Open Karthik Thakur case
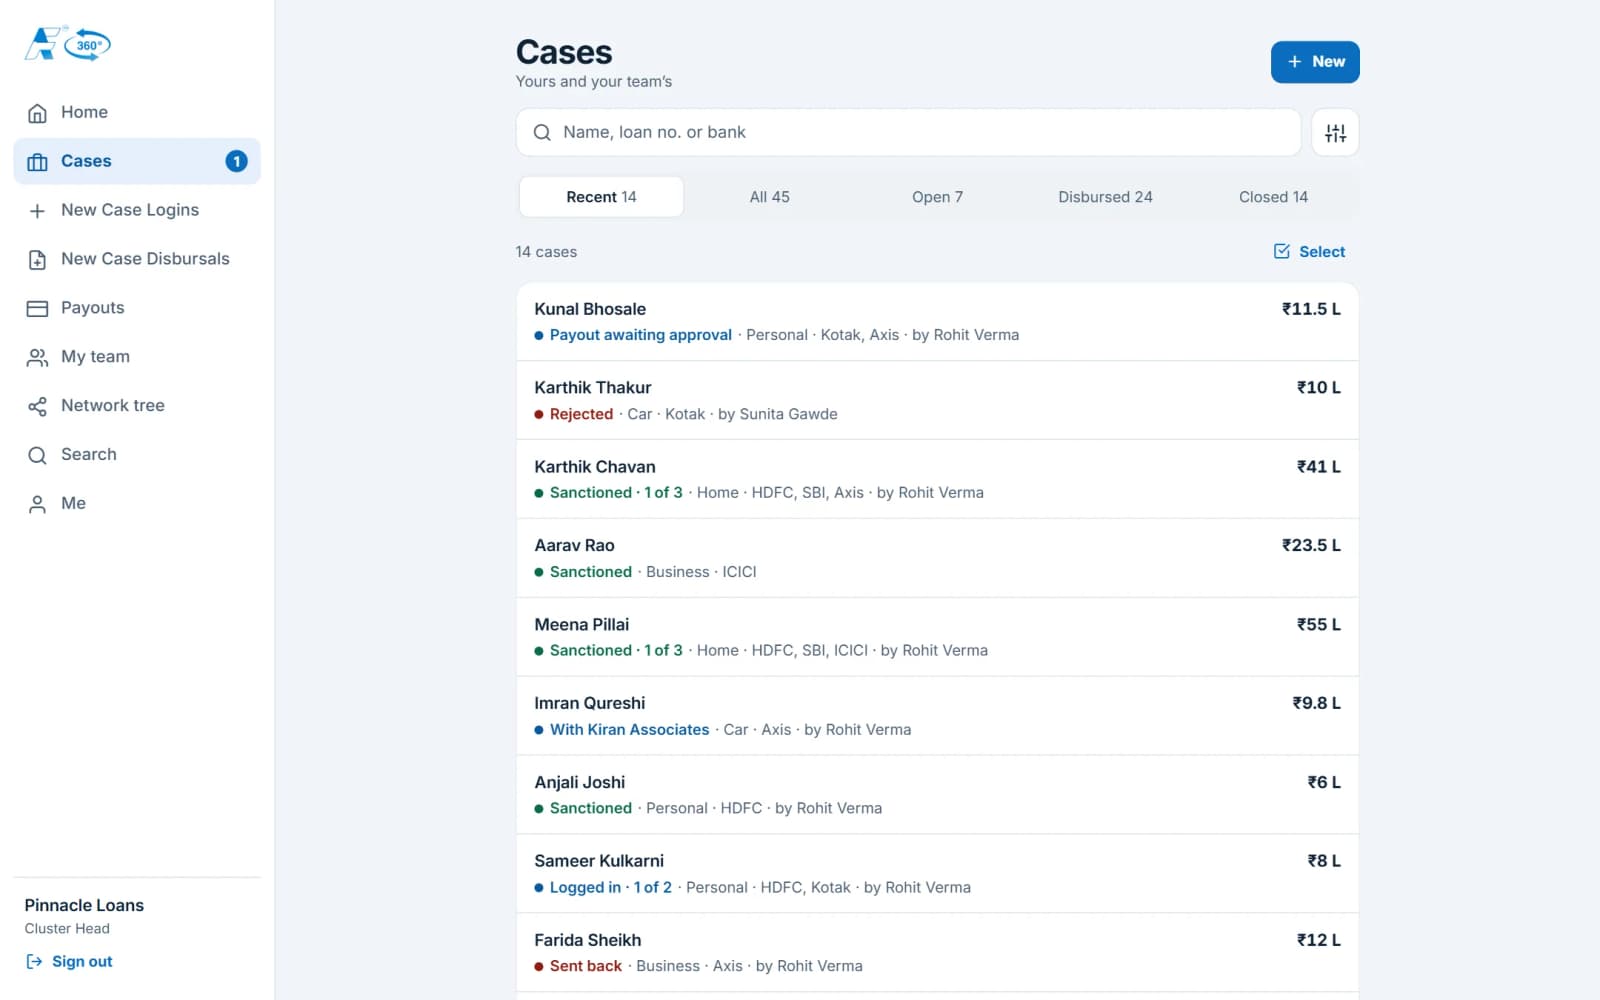This screenshot has height=1000, width=1600. [937, 400]
